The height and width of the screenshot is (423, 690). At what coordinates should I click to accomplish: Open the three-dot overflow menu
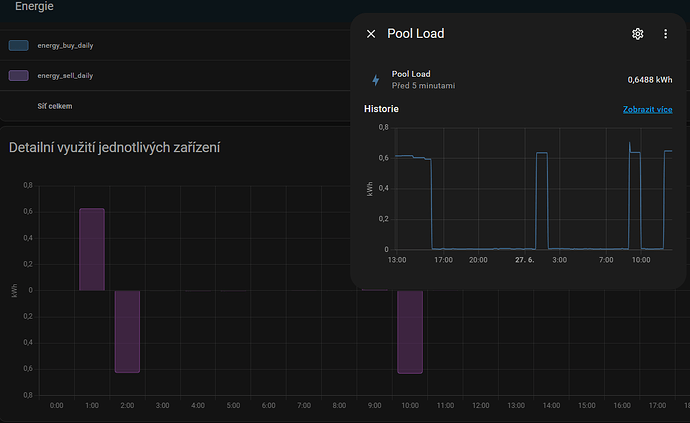click(665, 34)
